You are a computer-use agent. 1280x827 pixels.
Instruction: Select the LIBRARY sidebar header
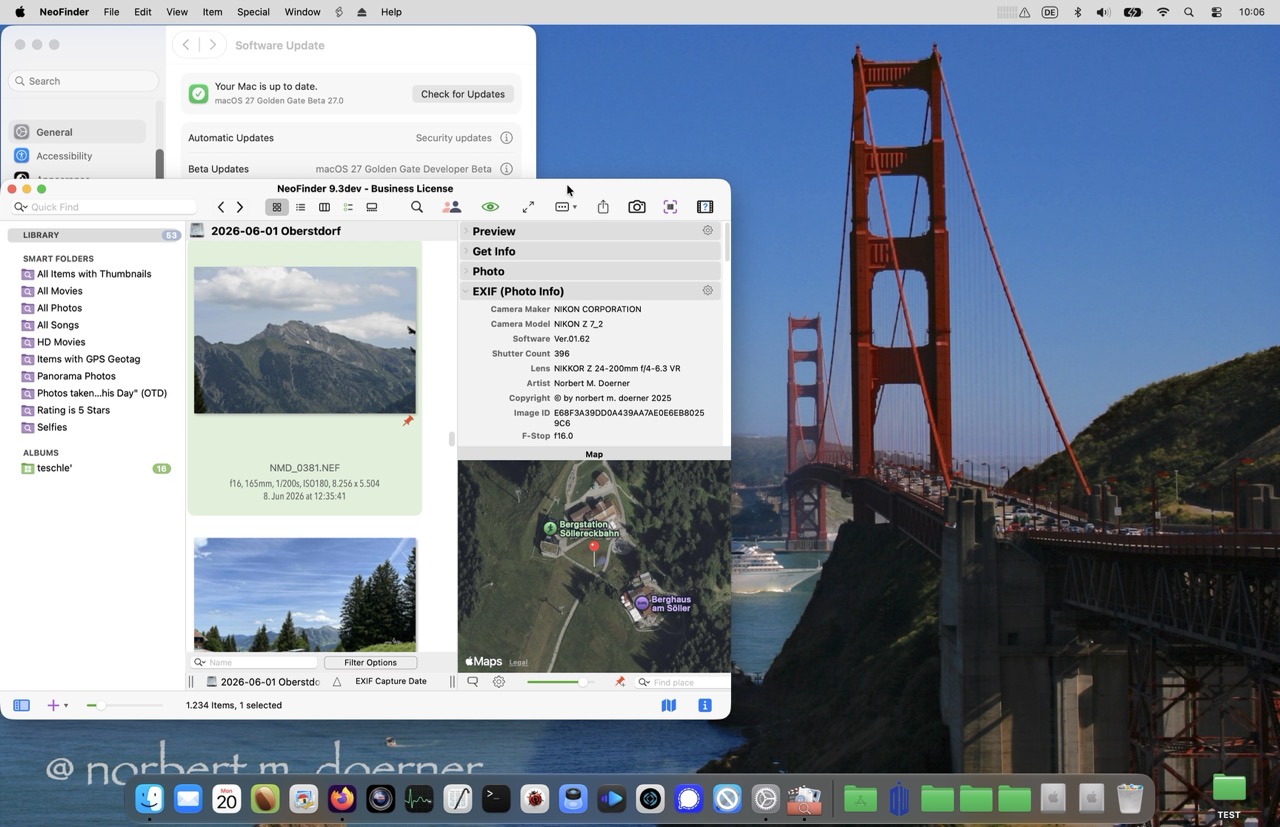(x=95, y=235)
